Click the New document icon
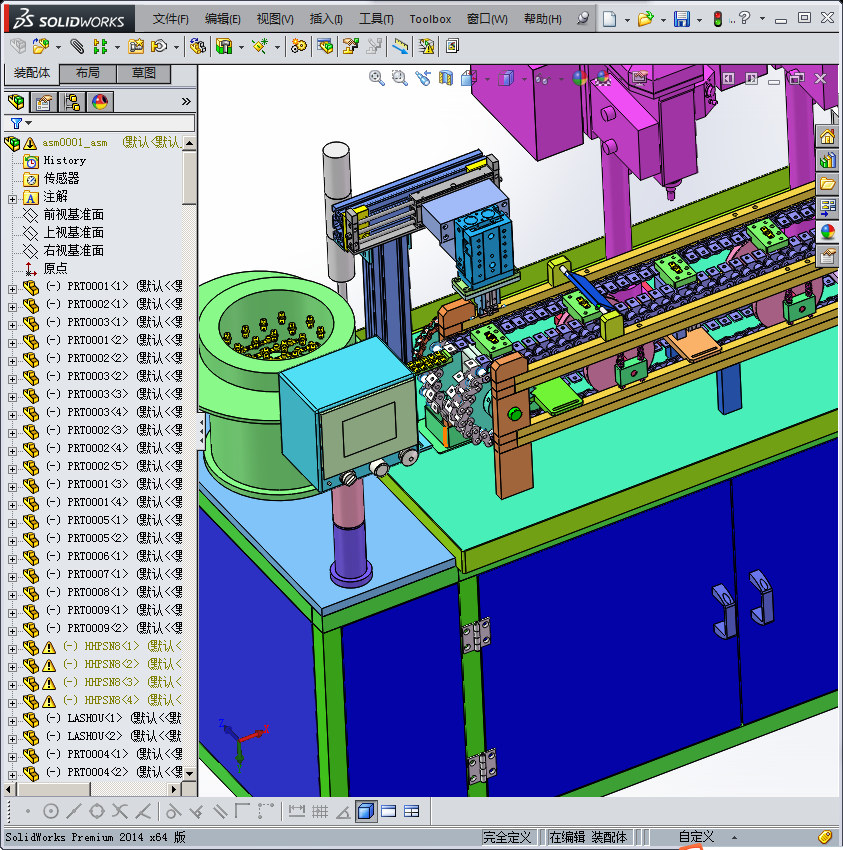 pyautogui.click(x=610, y=19)
